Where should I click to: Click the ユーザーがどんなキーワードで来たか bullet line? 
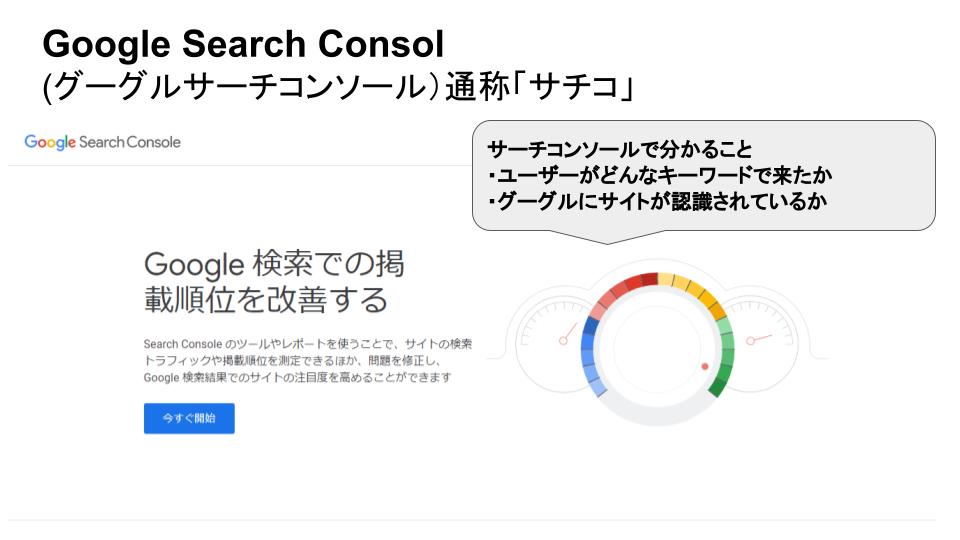[660, 176]
